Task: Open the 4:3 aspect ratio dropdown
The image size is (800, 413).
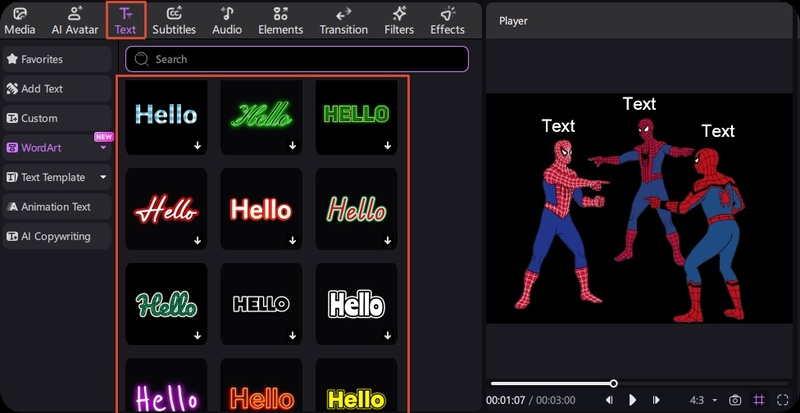Action: click(704, 400)
